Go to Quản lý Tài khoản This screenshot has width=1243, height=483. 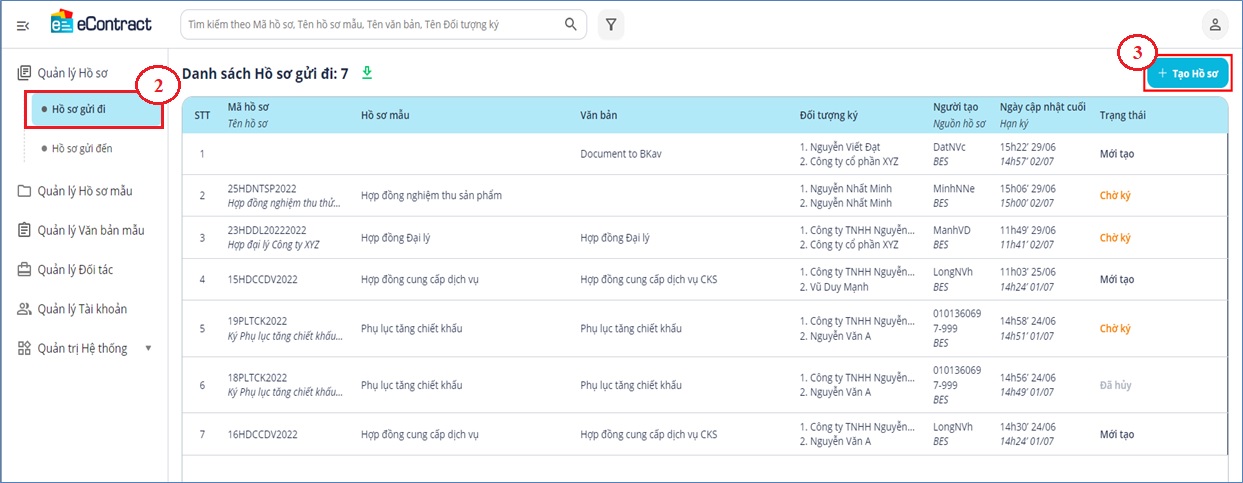point(82,309)
